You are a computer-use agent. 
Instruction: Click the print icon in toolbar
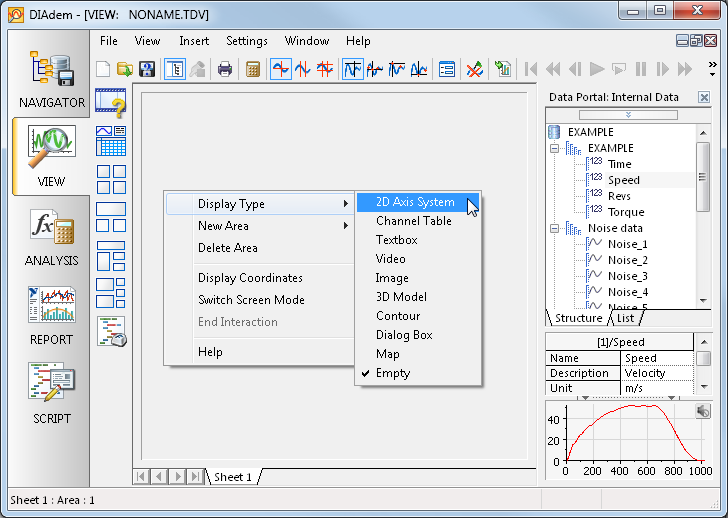click(x=225, y=69)
